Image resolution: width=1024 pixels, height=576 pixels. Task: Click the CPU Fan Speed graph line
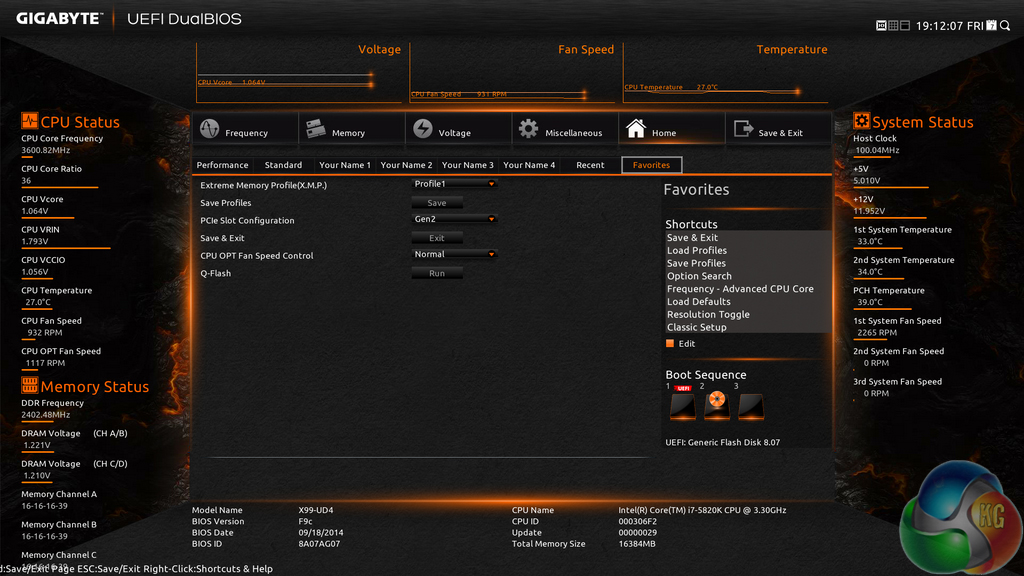pyautogui.click(x=498, y=94)
